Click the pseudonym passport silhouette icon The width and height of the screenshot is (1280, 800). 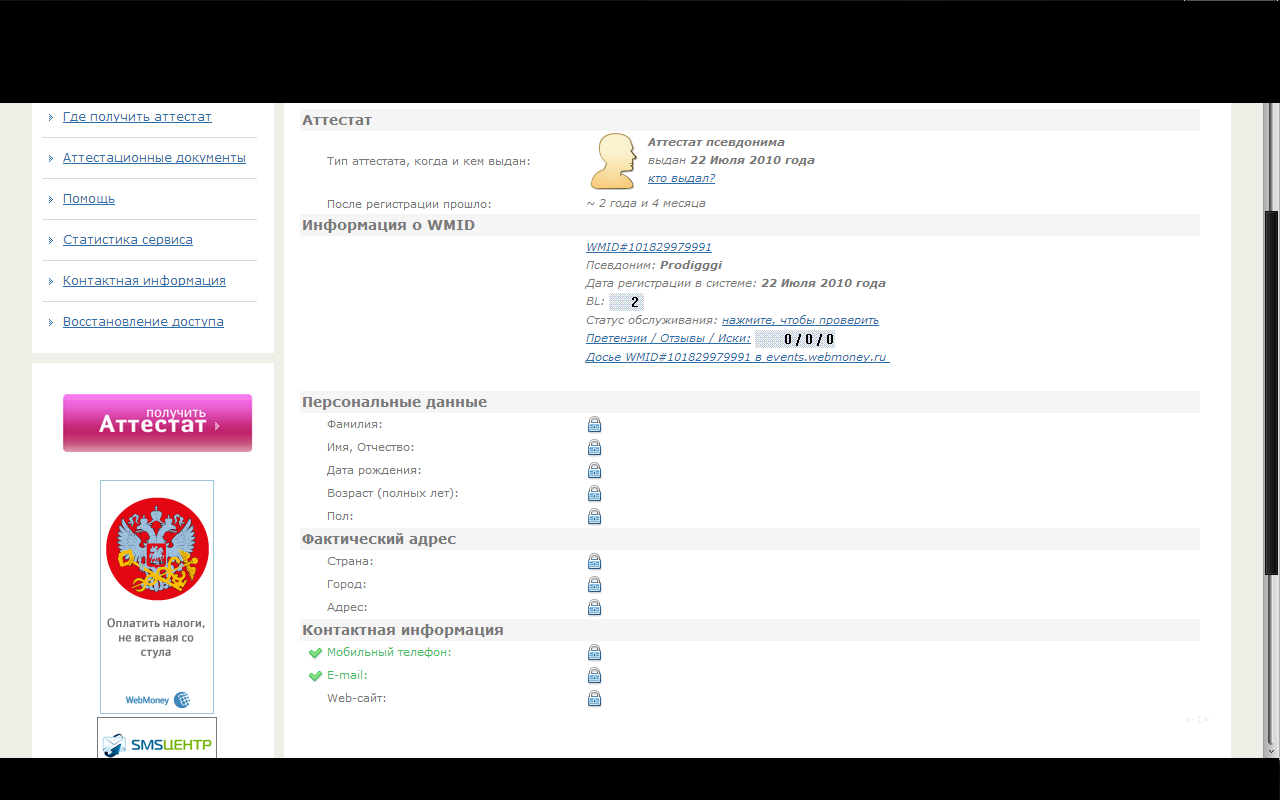(613, 161)
